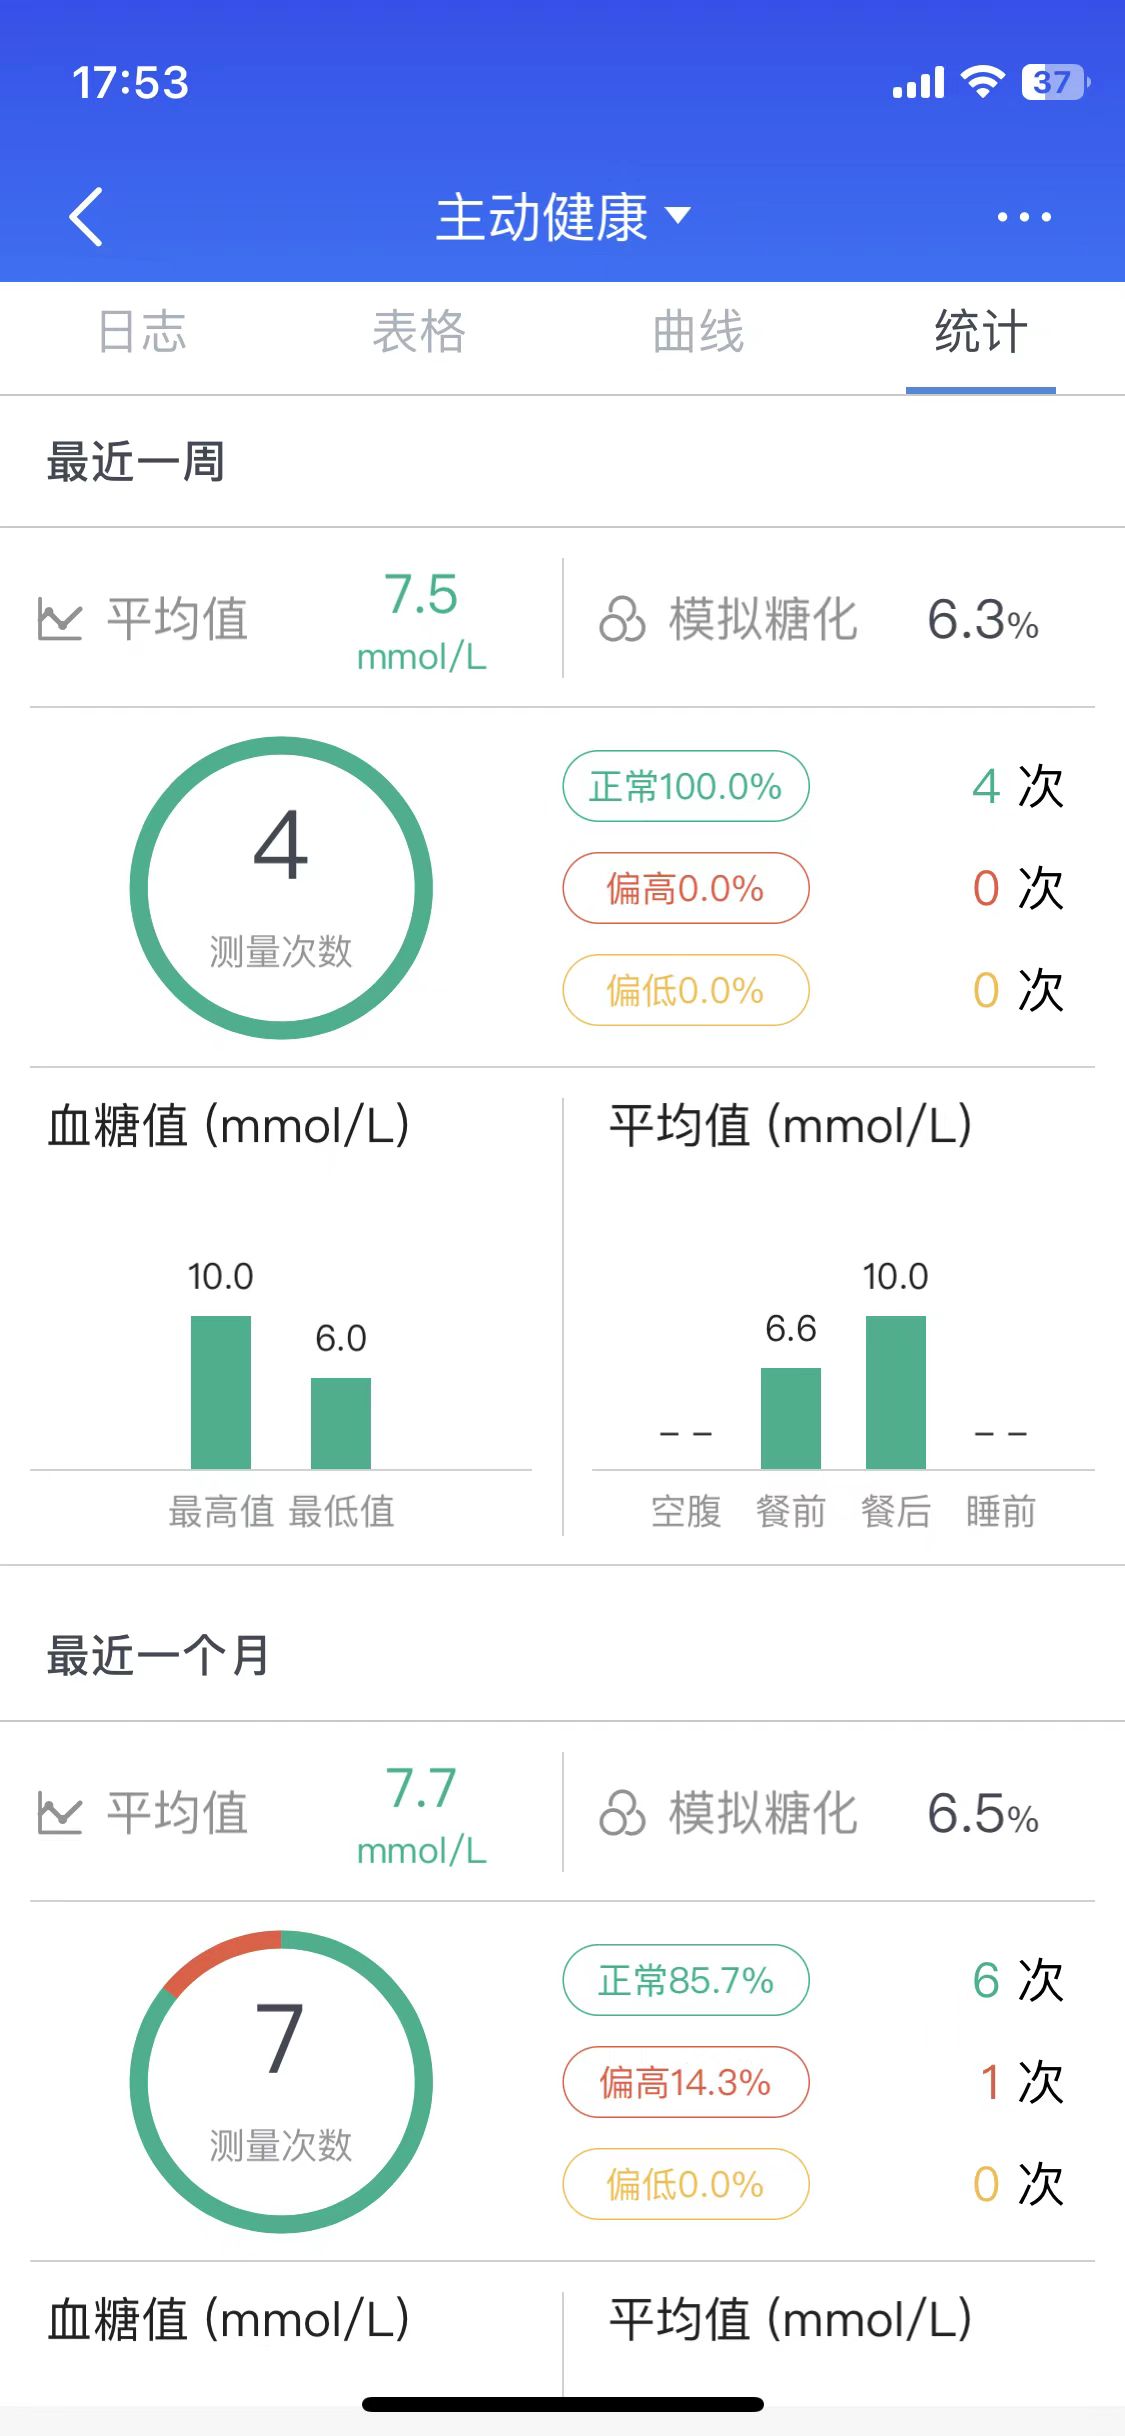Open the 曲线 tab
Viewport: 1125px width, 2436px height.
click(x=699, y=332)
